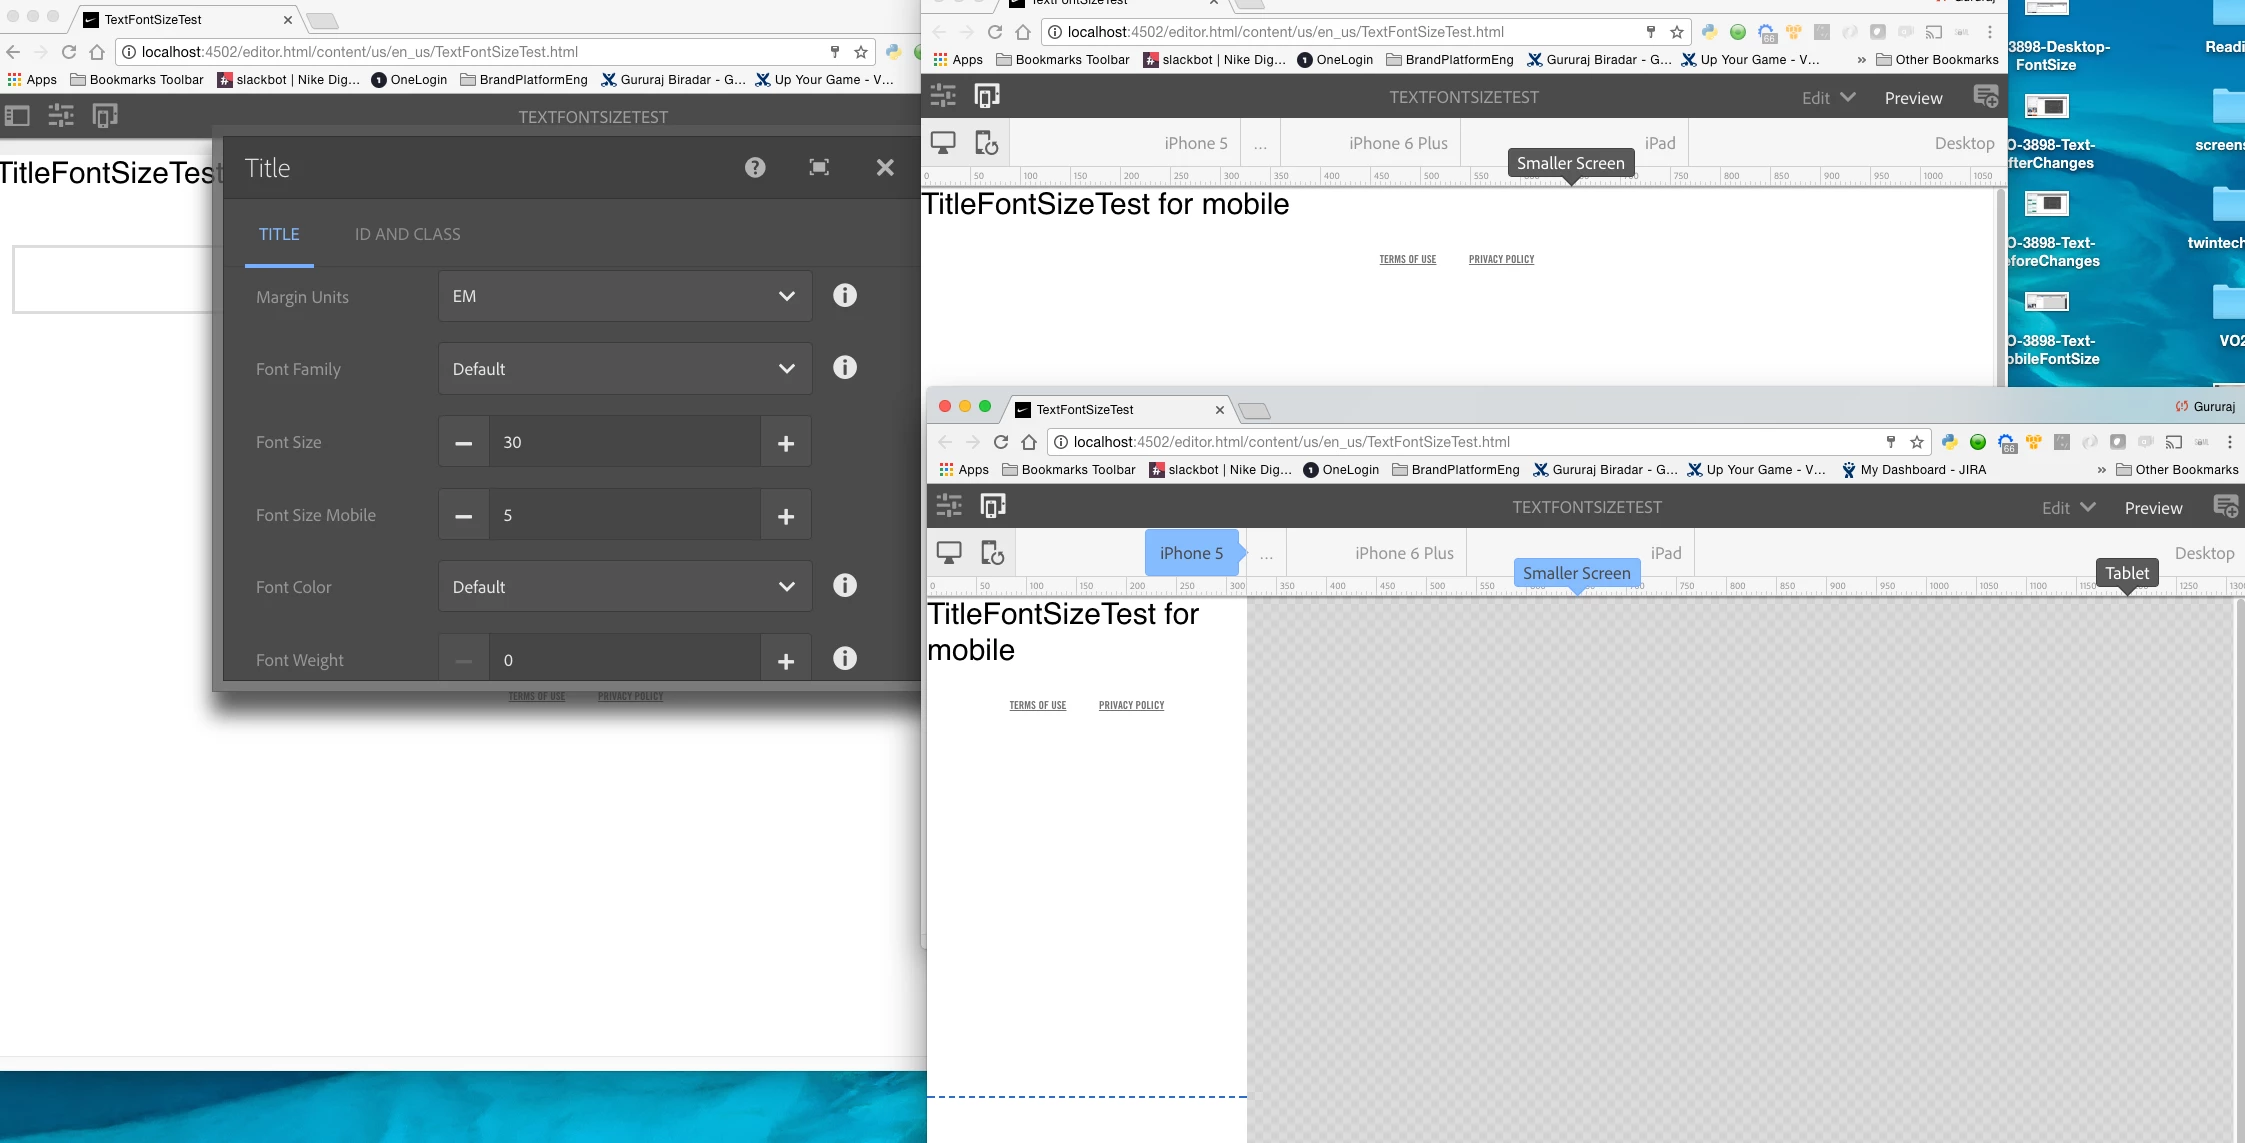This screenshot has width=2245, height=1143.
Task: Decrease Font Size Mobile with minus button
Action: tap(464, 516)
